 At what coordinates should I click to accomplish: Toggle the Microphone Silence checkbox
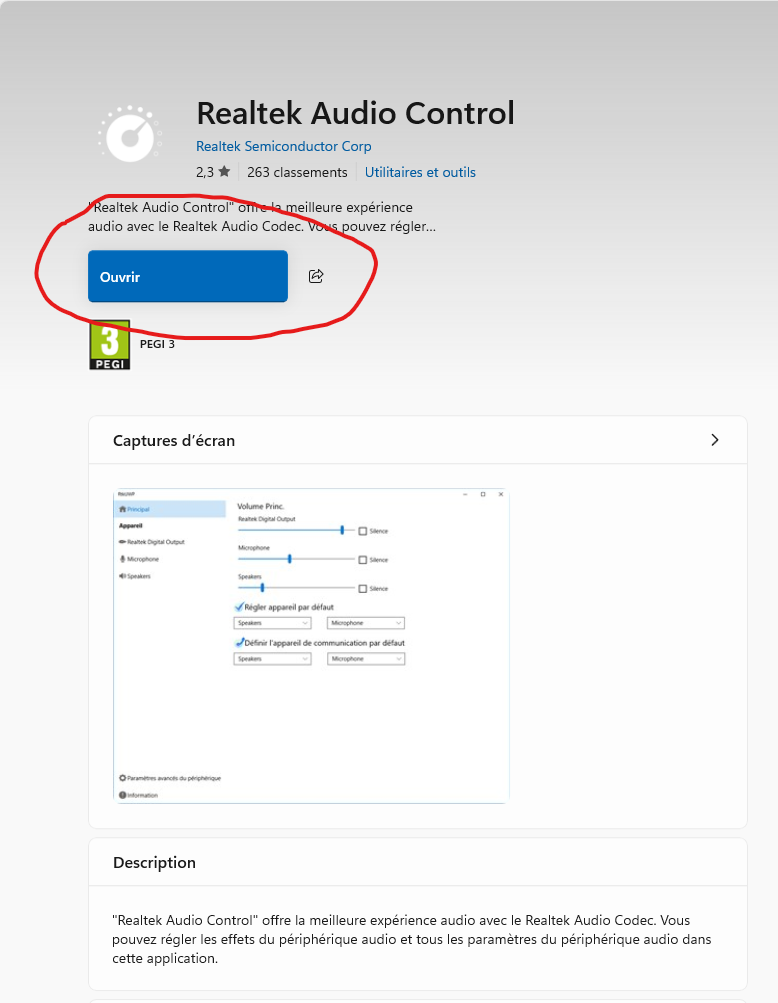[x=363, y=560]
